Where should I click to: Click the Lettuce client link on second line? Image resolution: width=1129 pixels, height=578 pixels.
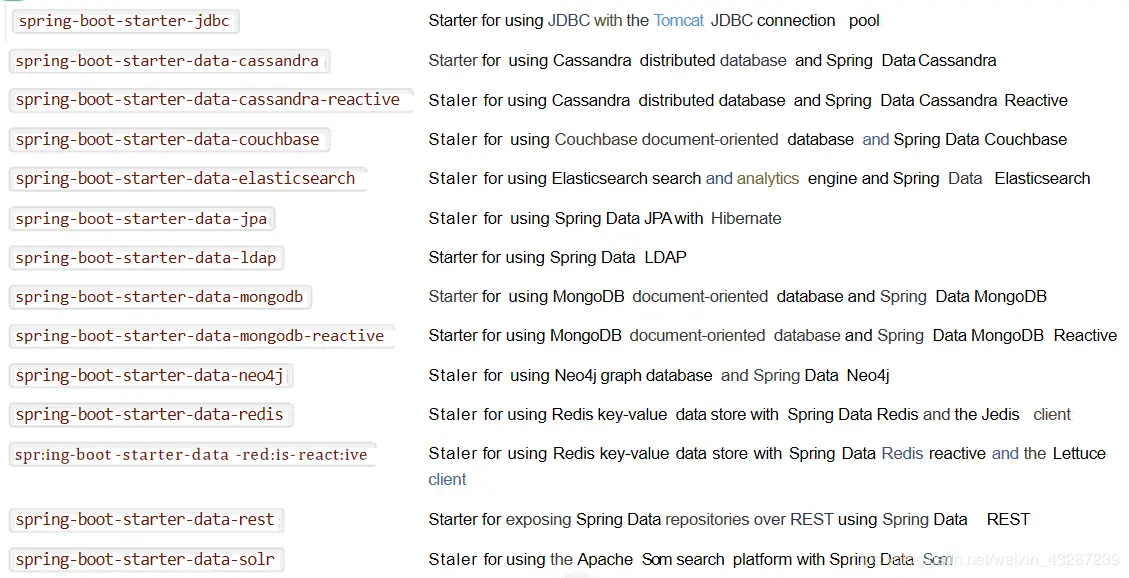447,479
